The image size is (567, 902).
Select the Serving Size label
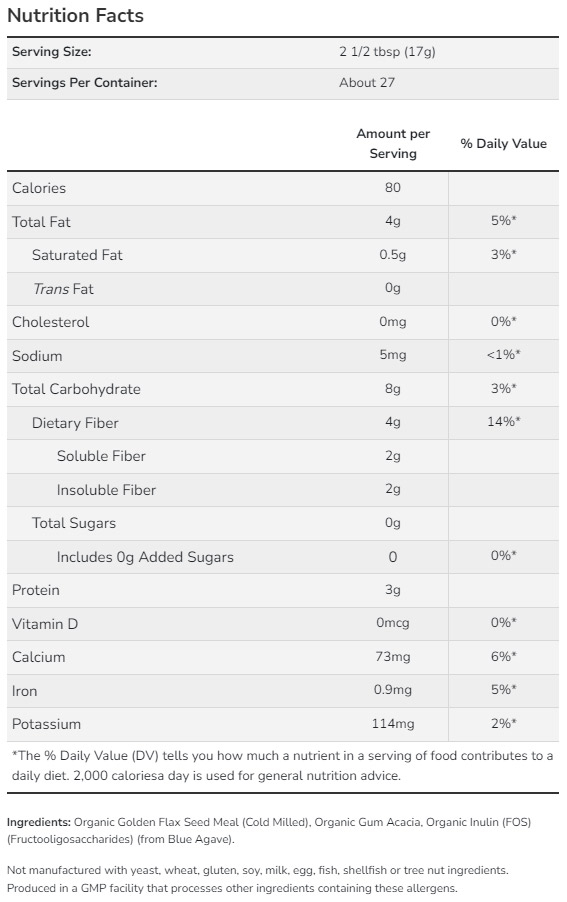tap(52, 52)
